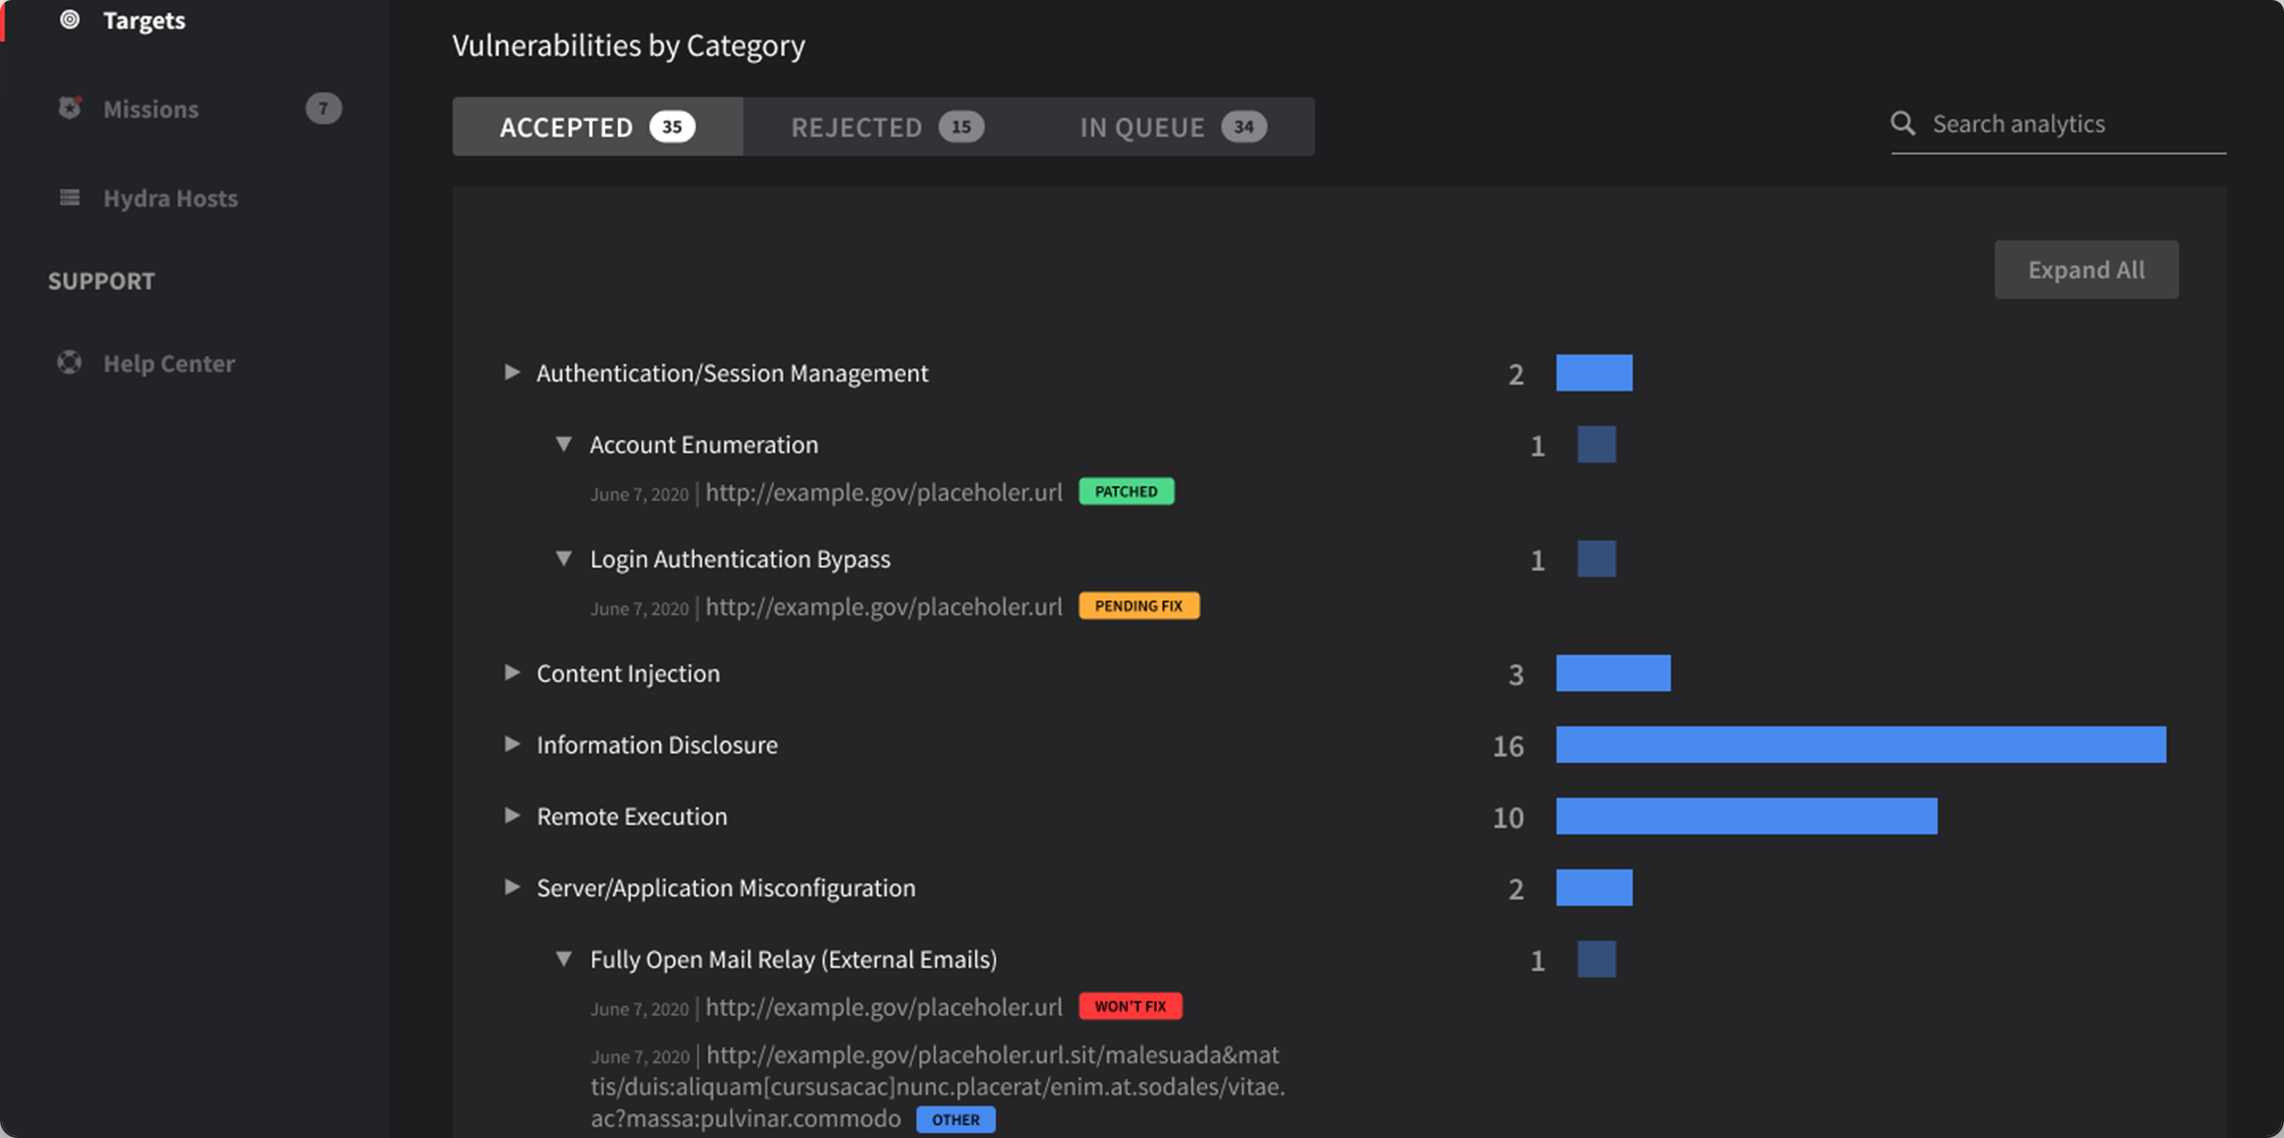Image resolution: width=2284 pixels, height=1138 pixels.
Task: Collapse Login Authentication Bypass entry
Action: pos(564,558)
